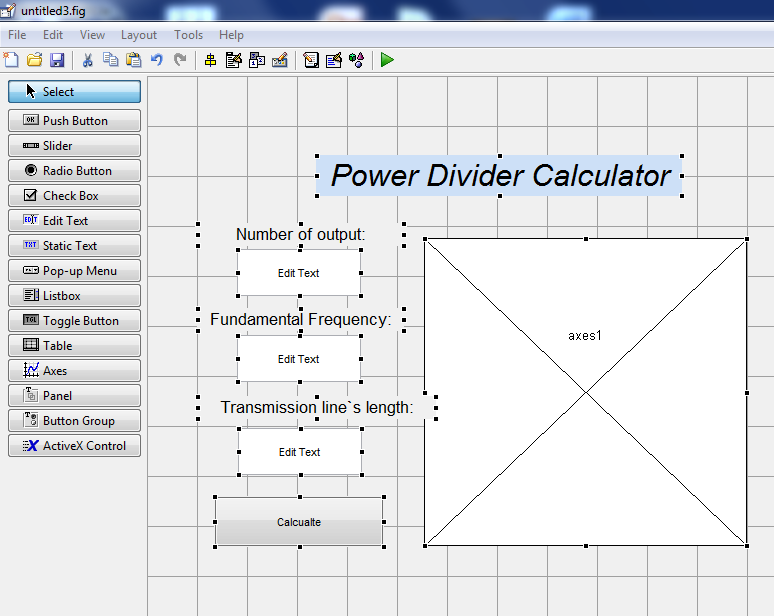The height and width of the screenshot is (616, 774).
Task: Pick Panel component tool
Action: (75, 396)
